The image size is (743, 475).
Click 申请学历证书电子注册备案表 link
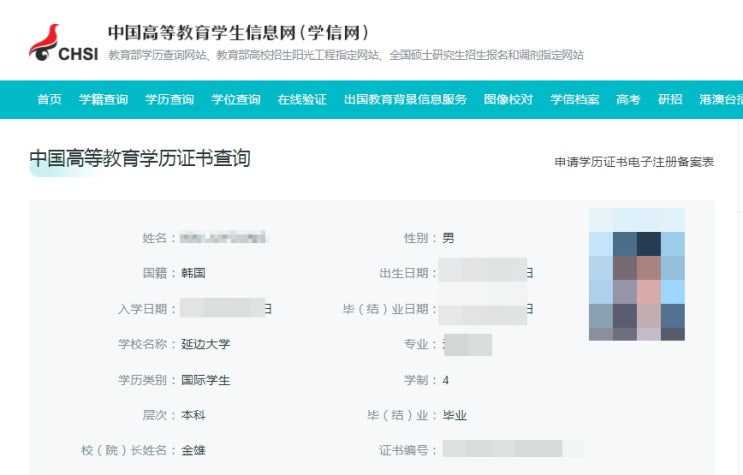click(634, 162)
